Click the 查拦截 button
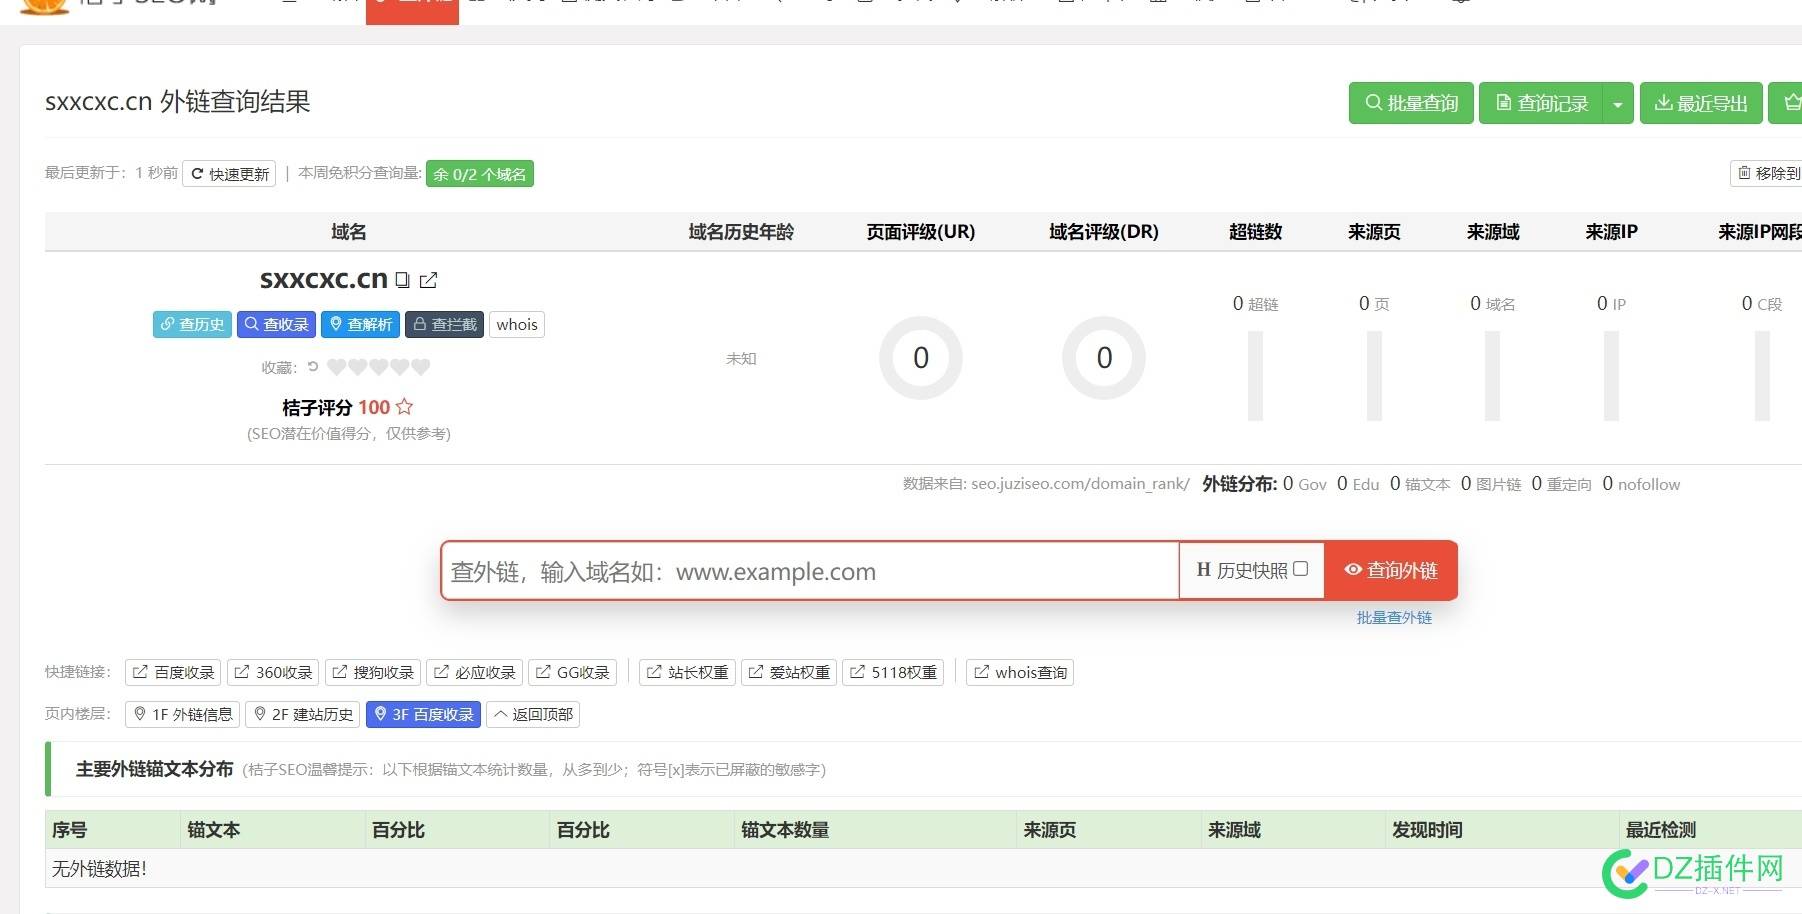Screen dimensions: 1802x914 445,324
